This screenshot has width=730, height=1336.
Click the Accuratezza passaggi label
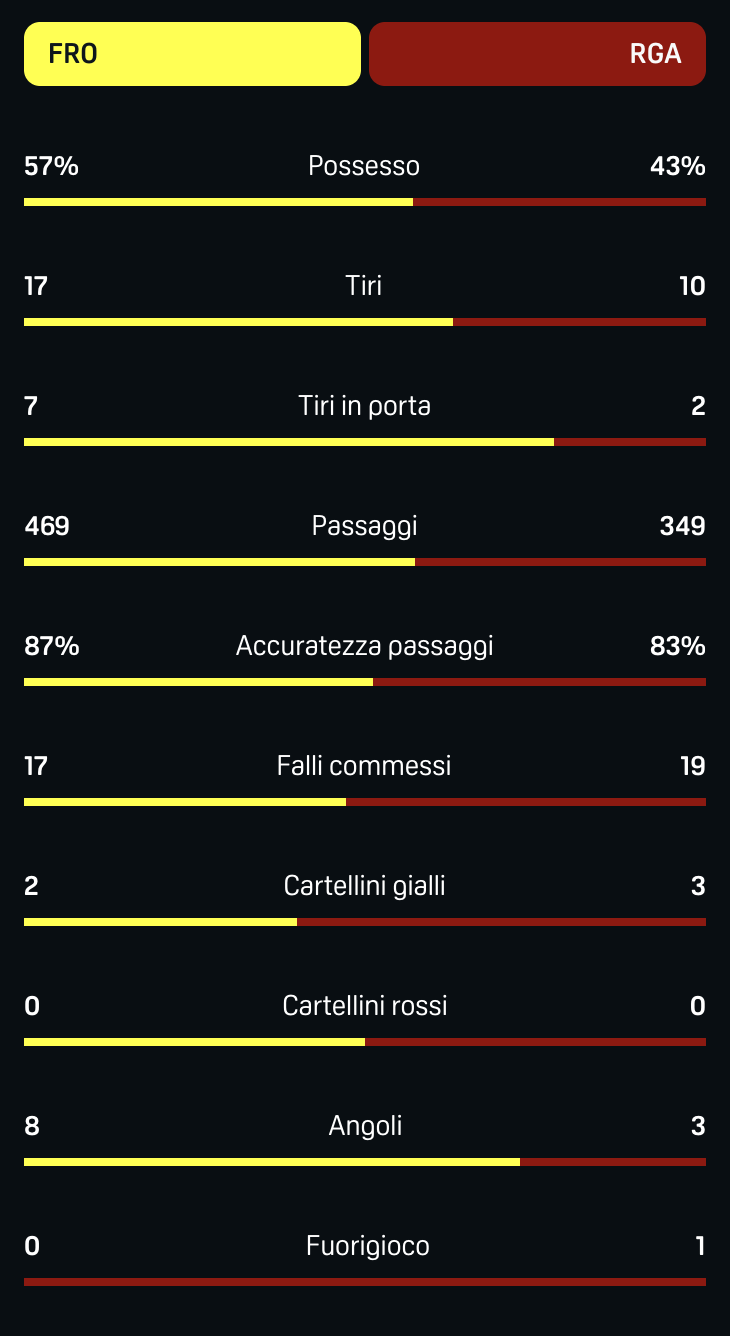click(364, 646)
